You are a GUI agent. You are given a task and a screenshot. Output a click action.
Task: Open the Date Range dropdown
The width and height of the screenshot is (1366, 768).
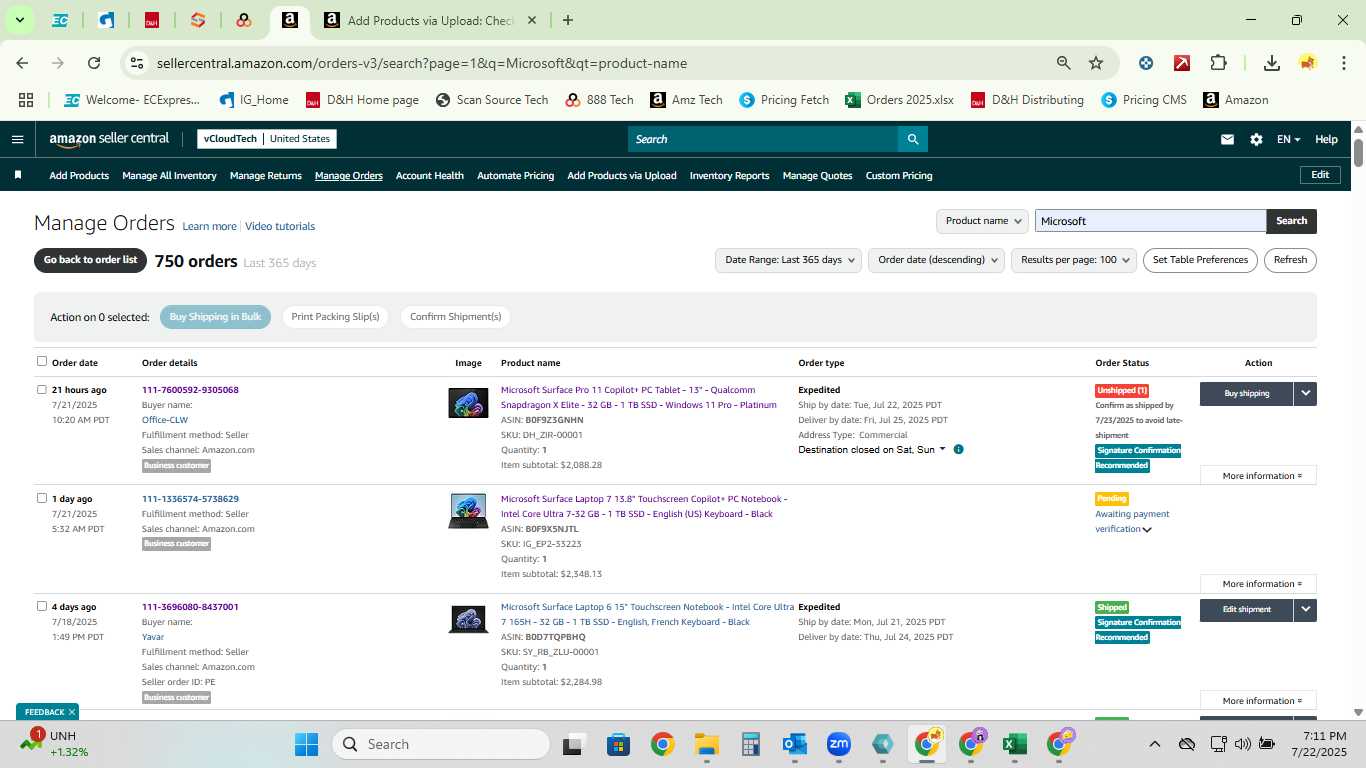788,260
